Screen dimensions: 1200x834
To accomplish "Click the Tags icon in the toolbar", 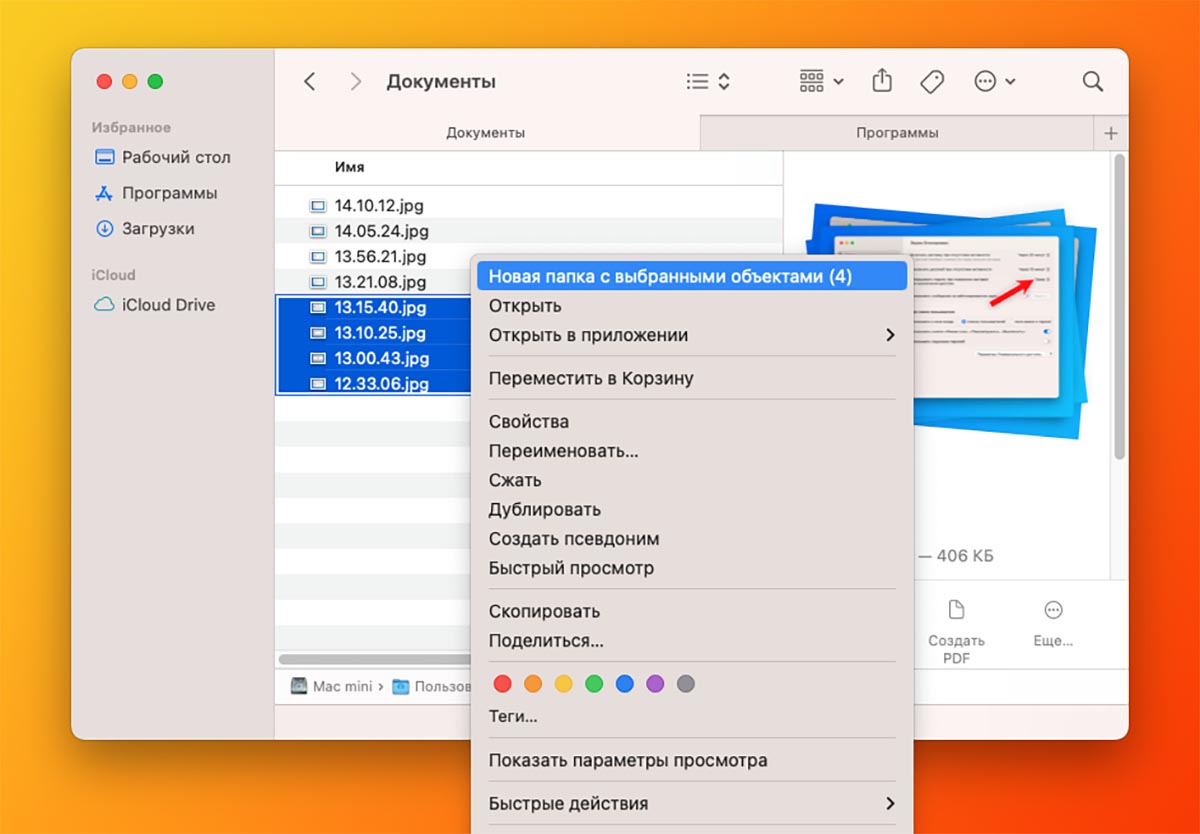I will pos(931,81).
